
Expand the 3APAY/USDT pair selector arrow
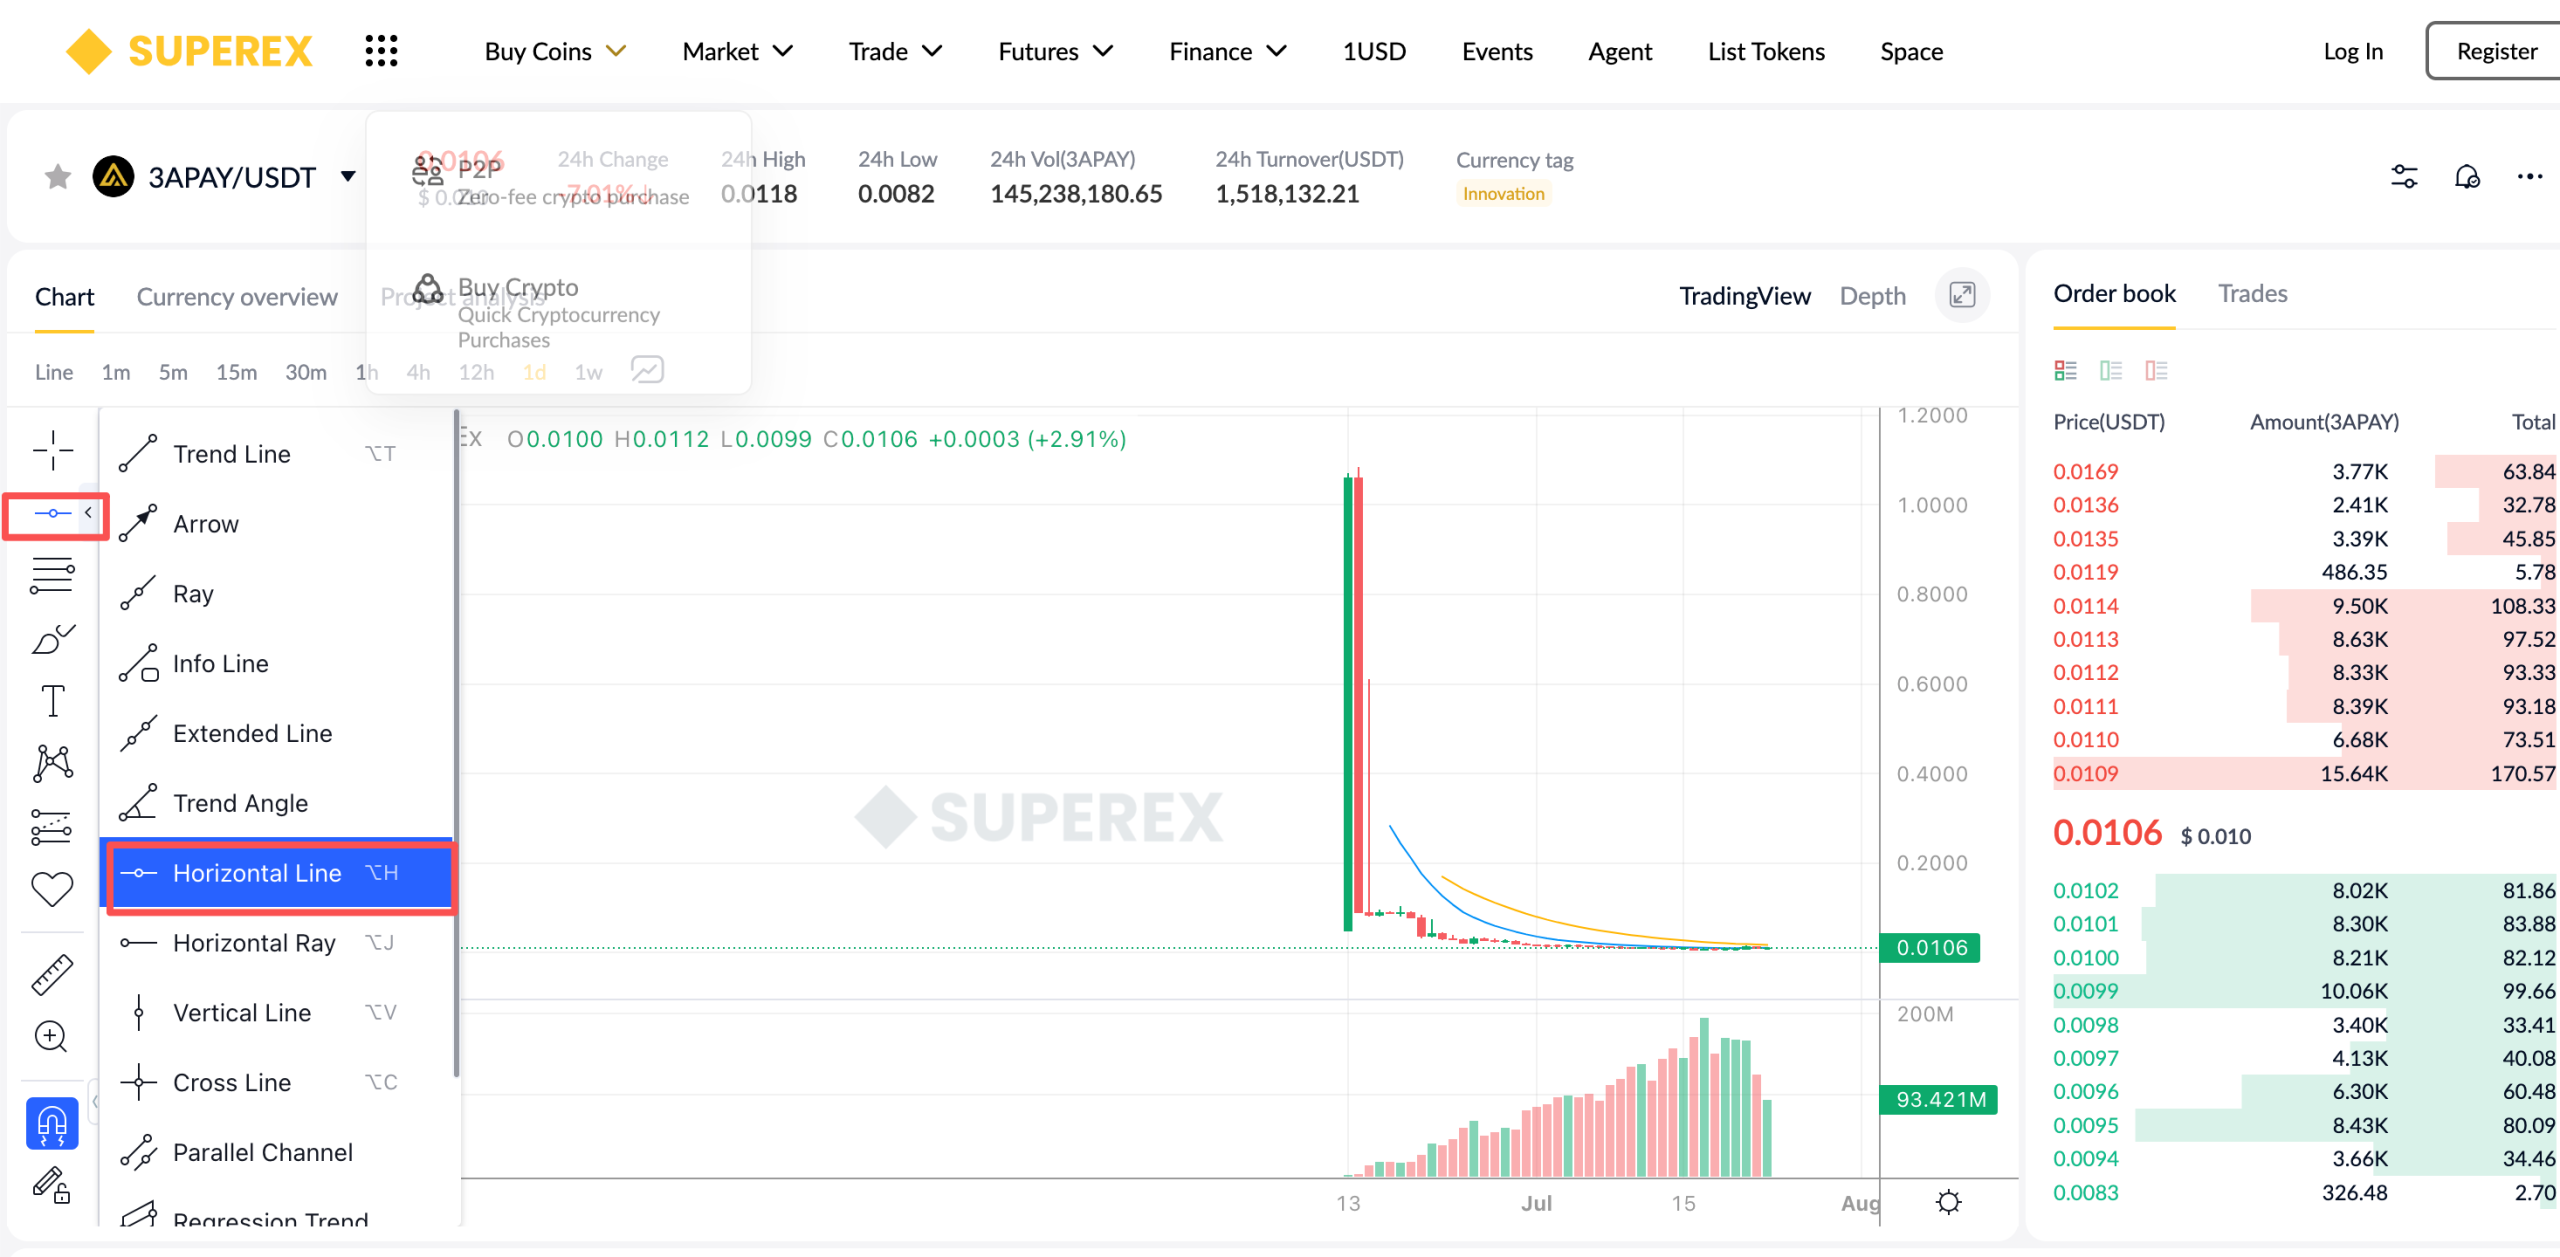coord(348,177)
